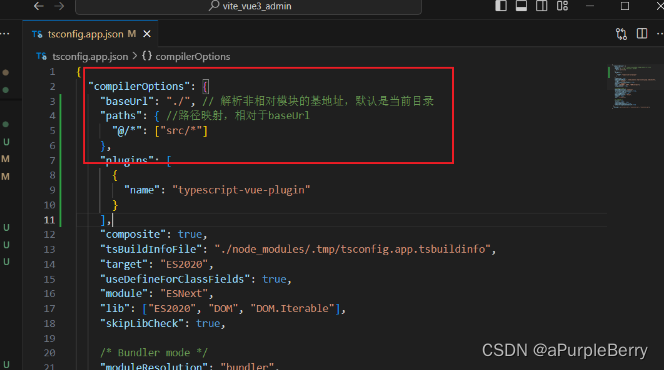Toggle the primary sidebar layout icon
Image resolution: width=664 pixels, height=370 pixels.
tap(501, 6)
